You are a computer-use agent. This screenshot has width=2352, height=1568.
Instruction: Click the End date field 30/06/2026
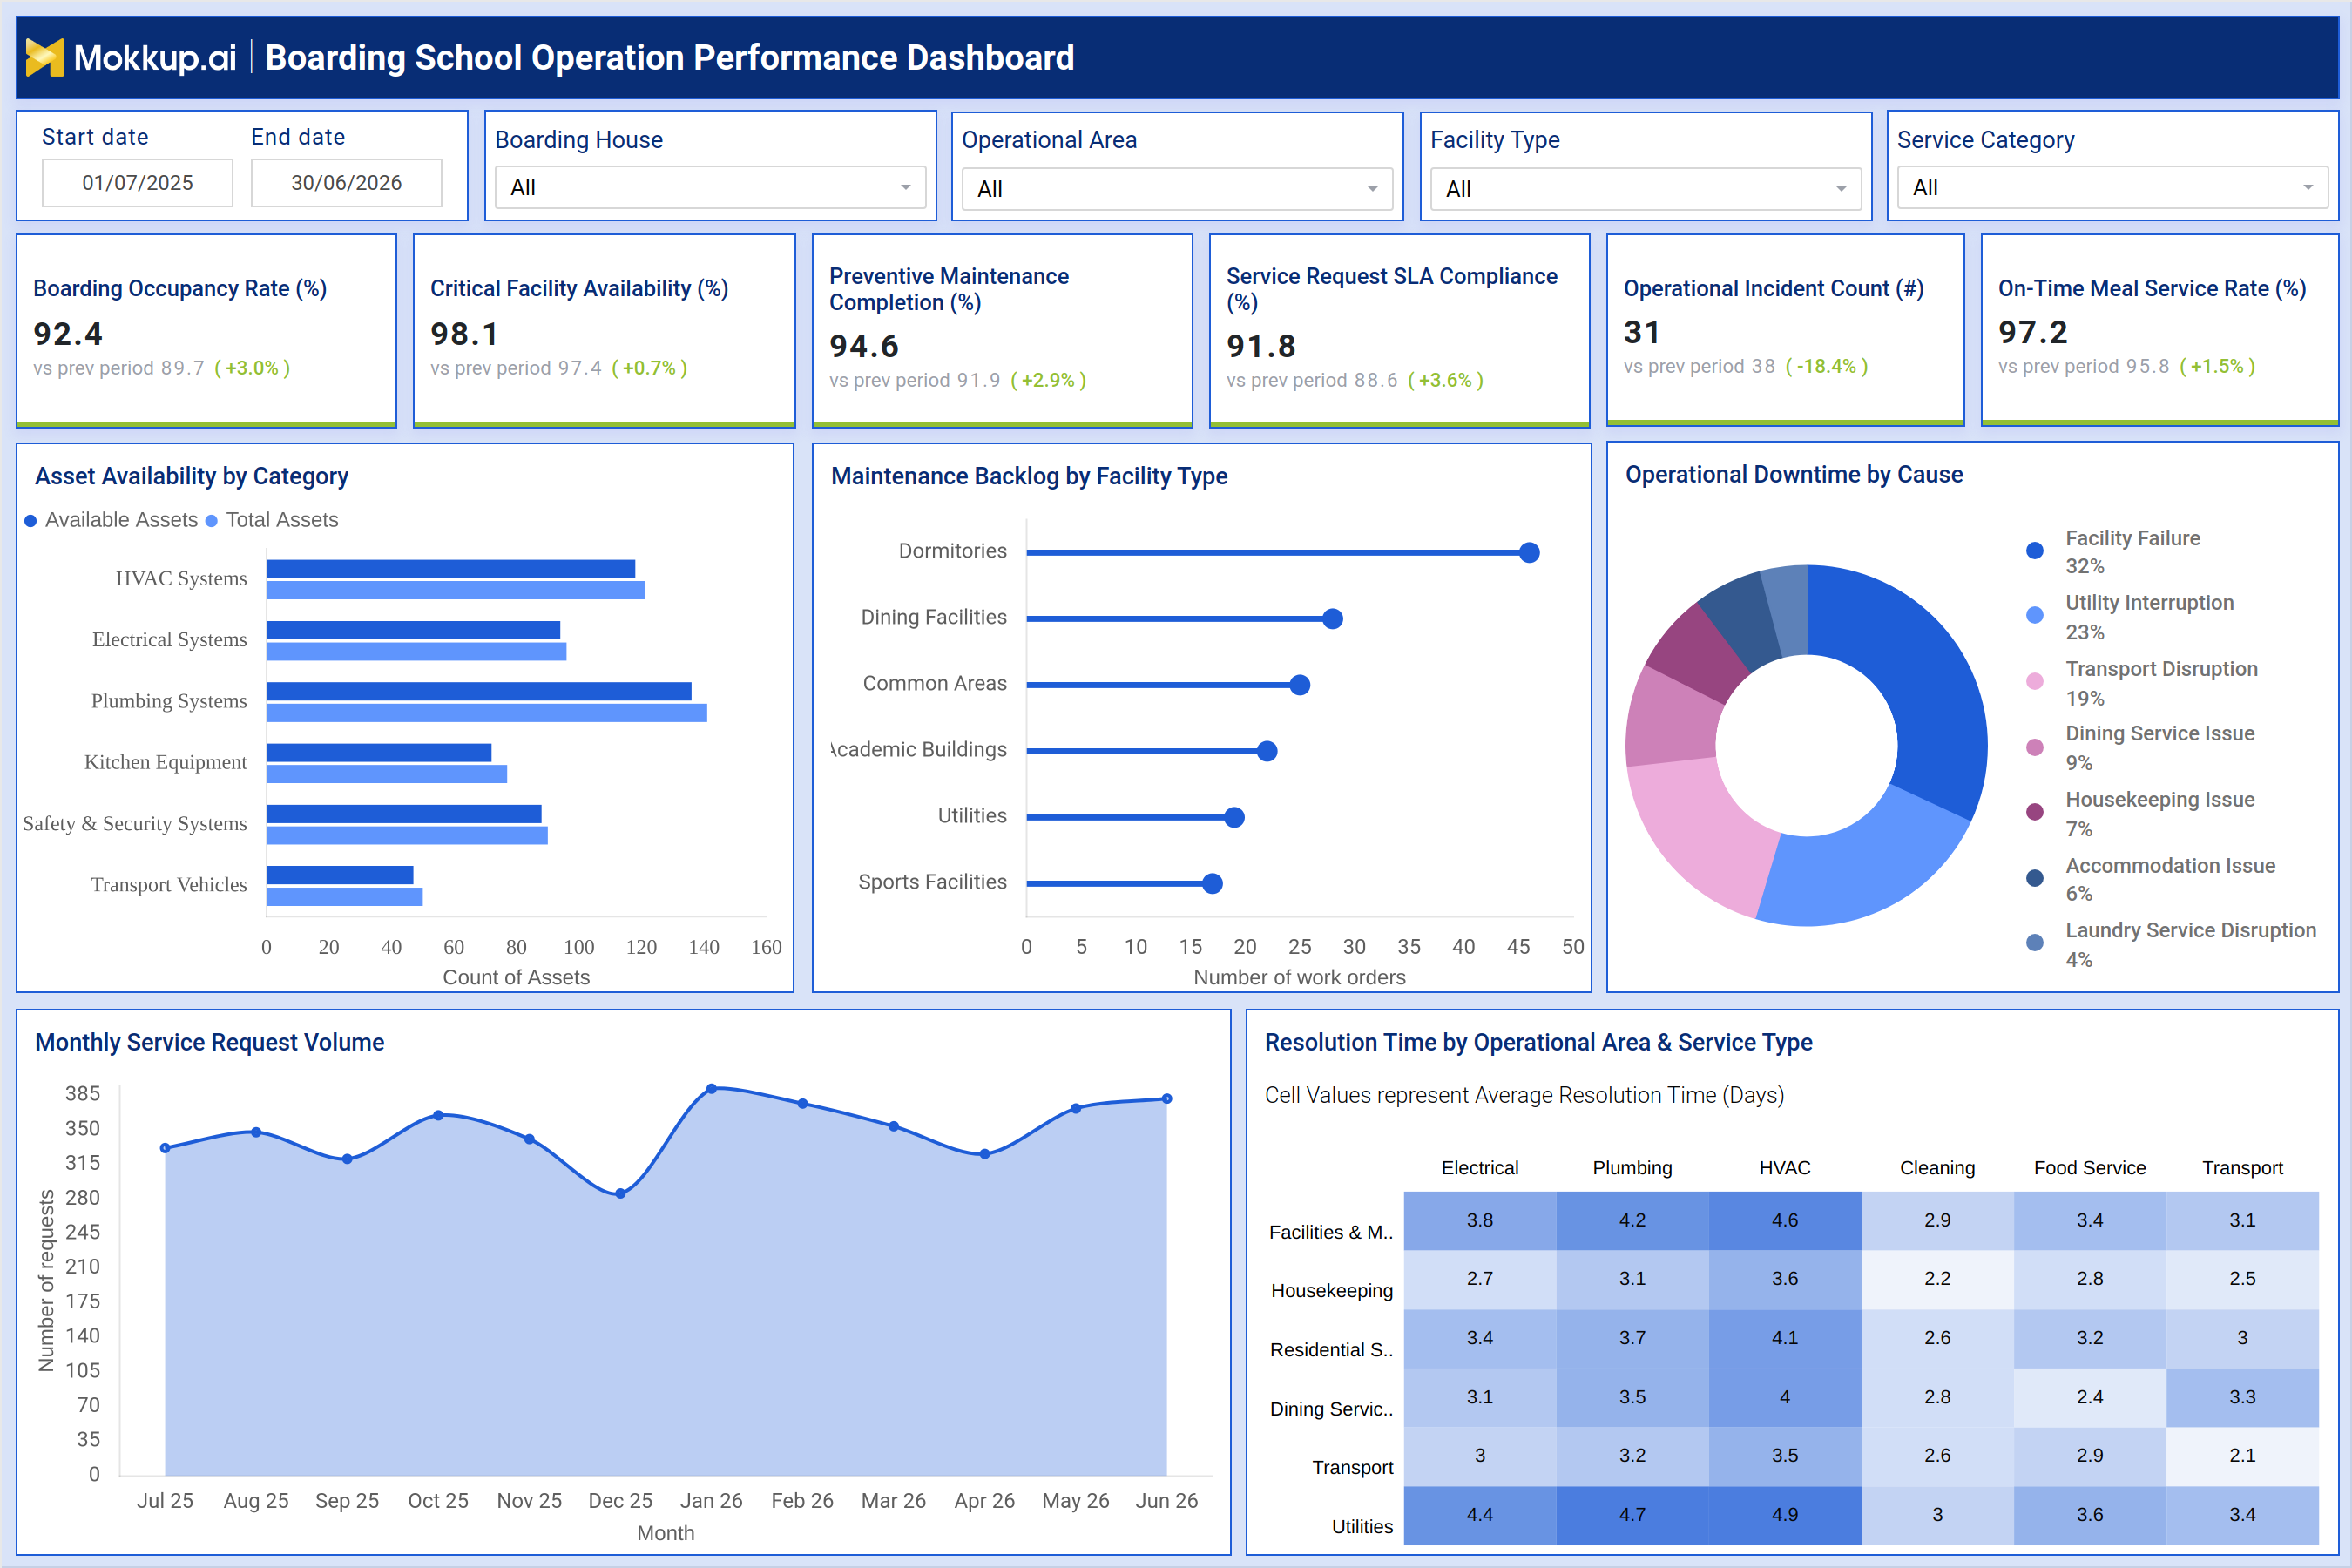pyautogui.click(x=346, y=183)
